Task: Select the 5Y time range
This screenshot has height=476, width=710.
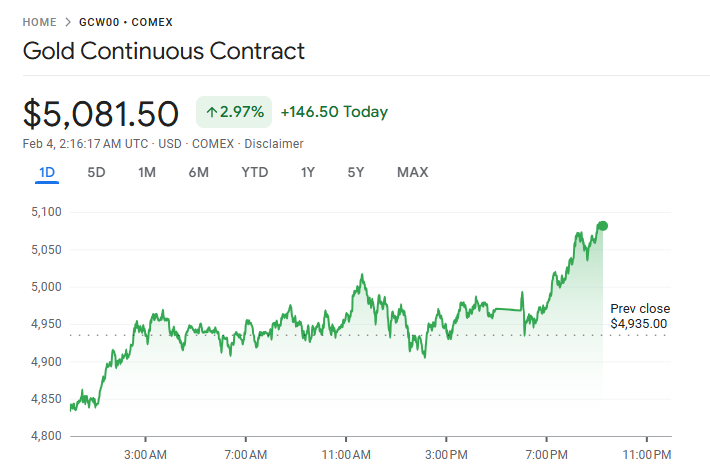Action: click(x=356, y=172)
